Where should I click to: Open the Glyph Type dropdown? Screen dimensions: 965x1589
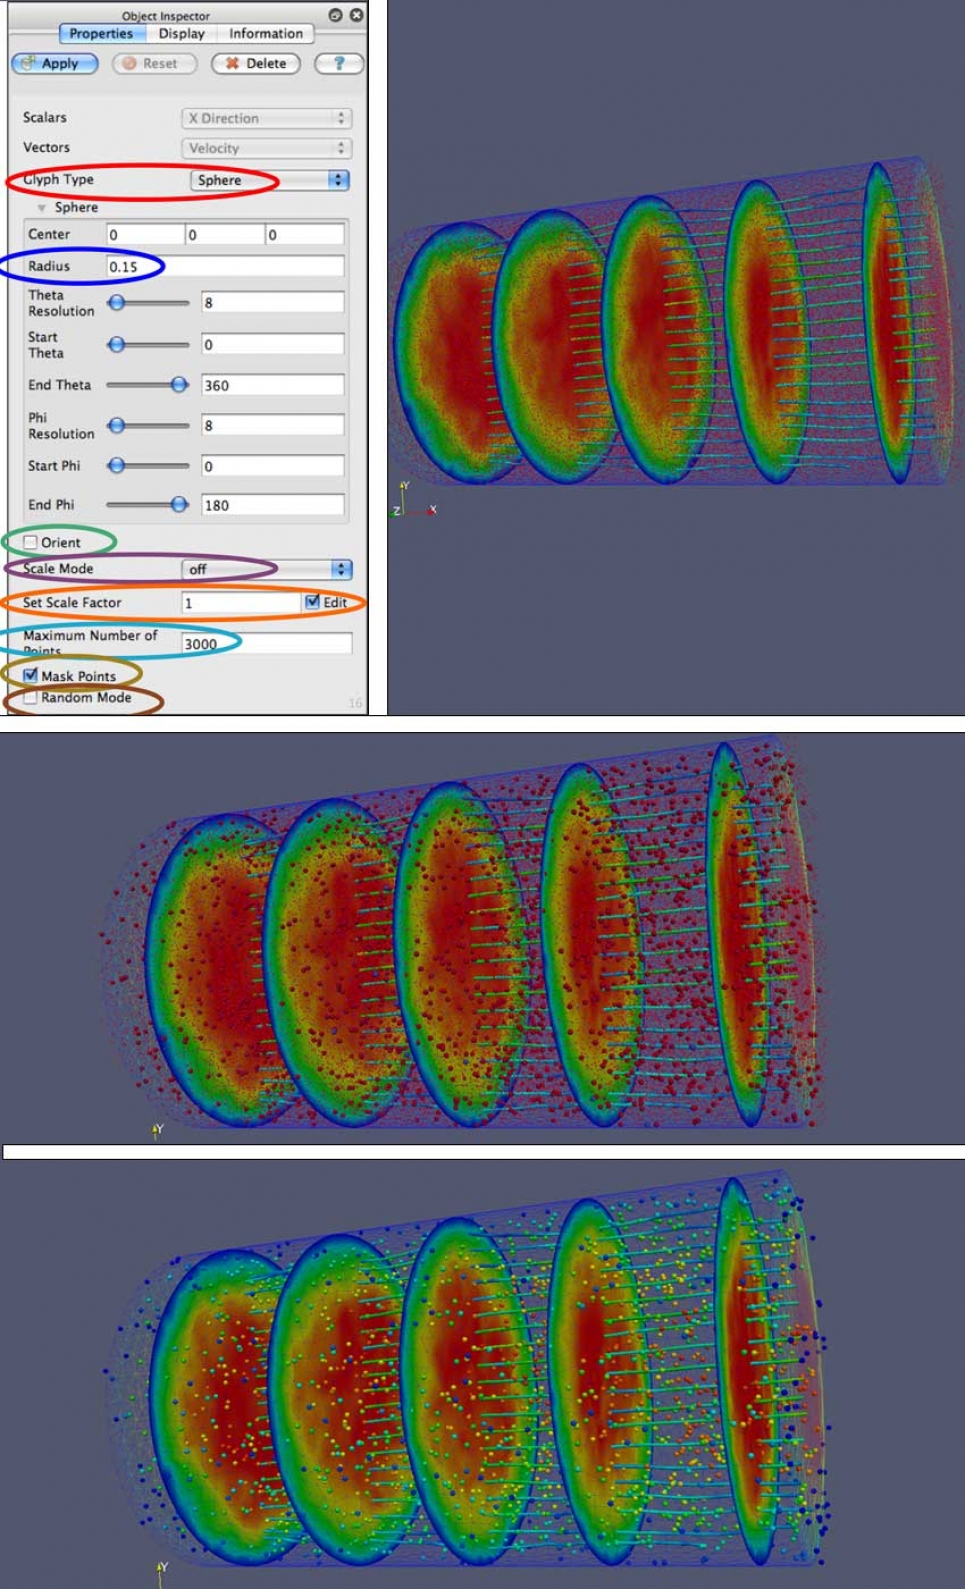click(x=269, y=180)
